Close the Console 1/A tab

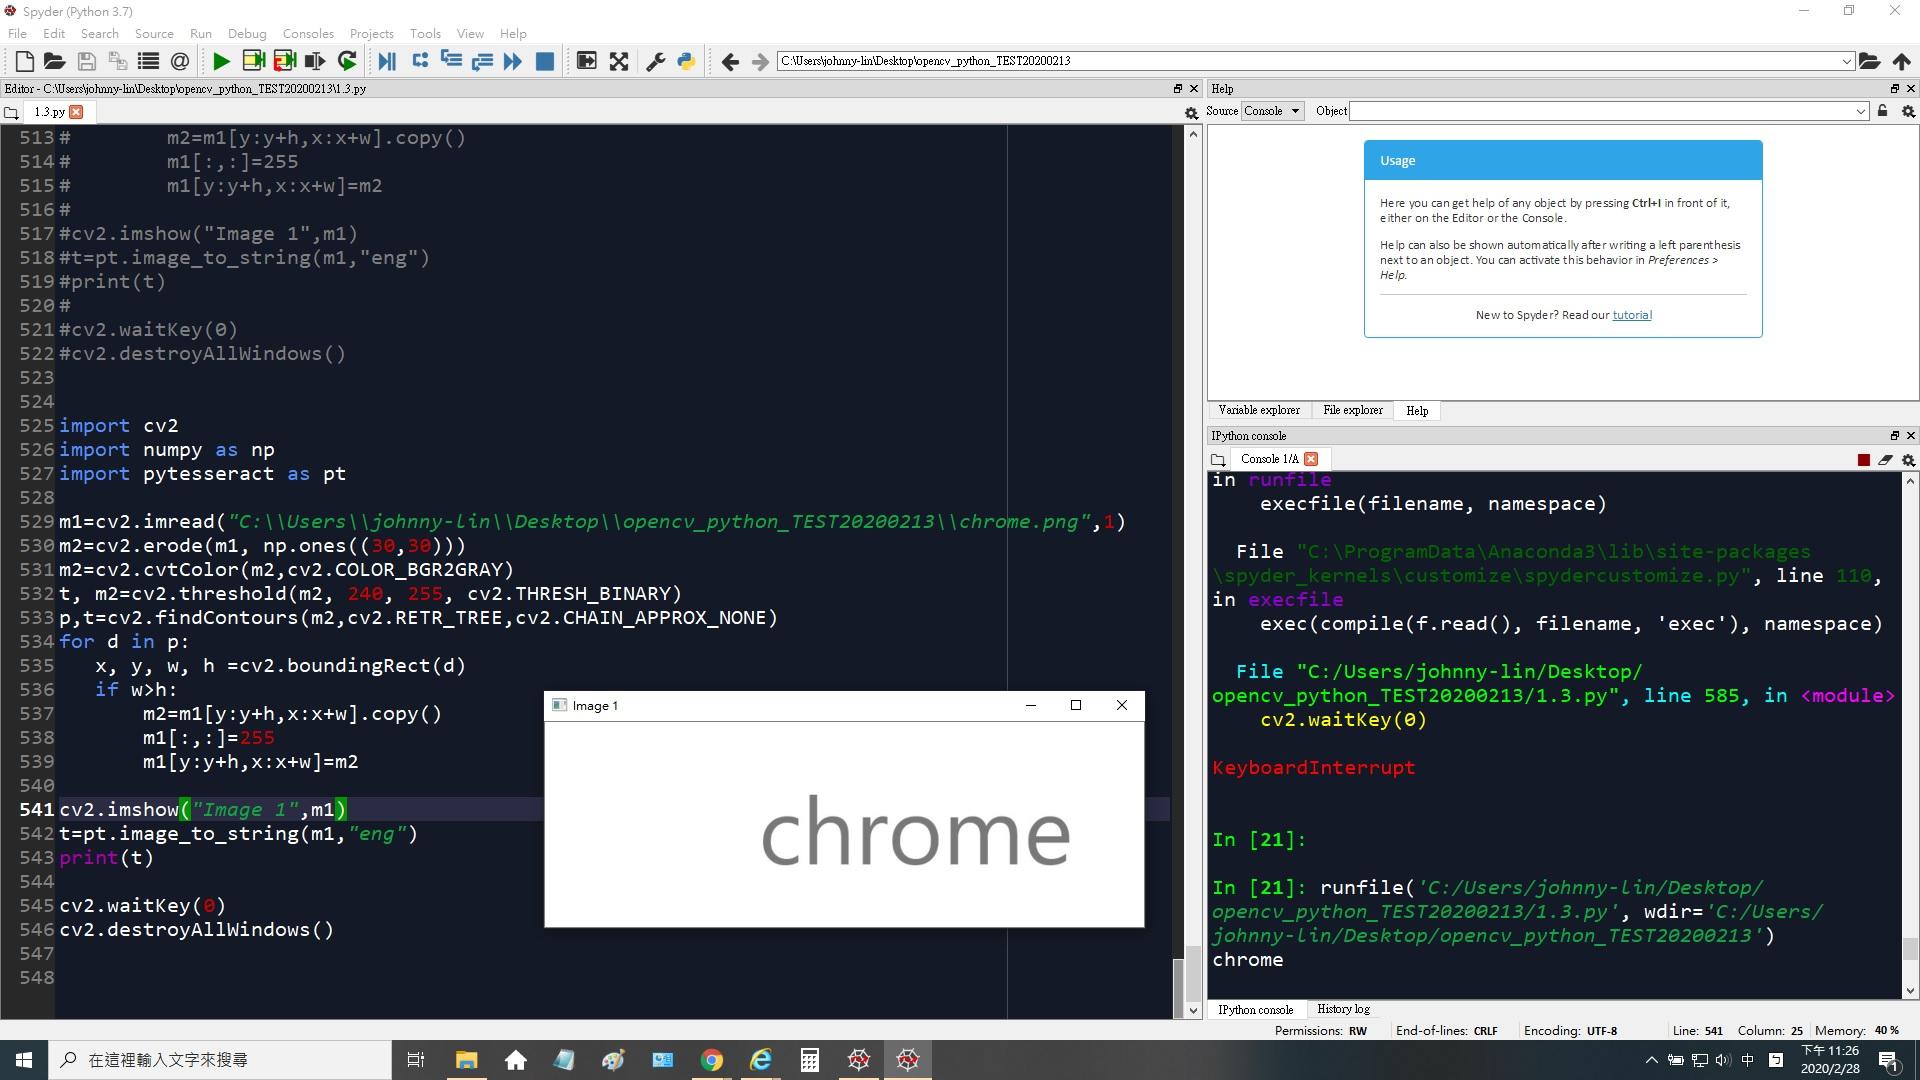[1311, 459]
